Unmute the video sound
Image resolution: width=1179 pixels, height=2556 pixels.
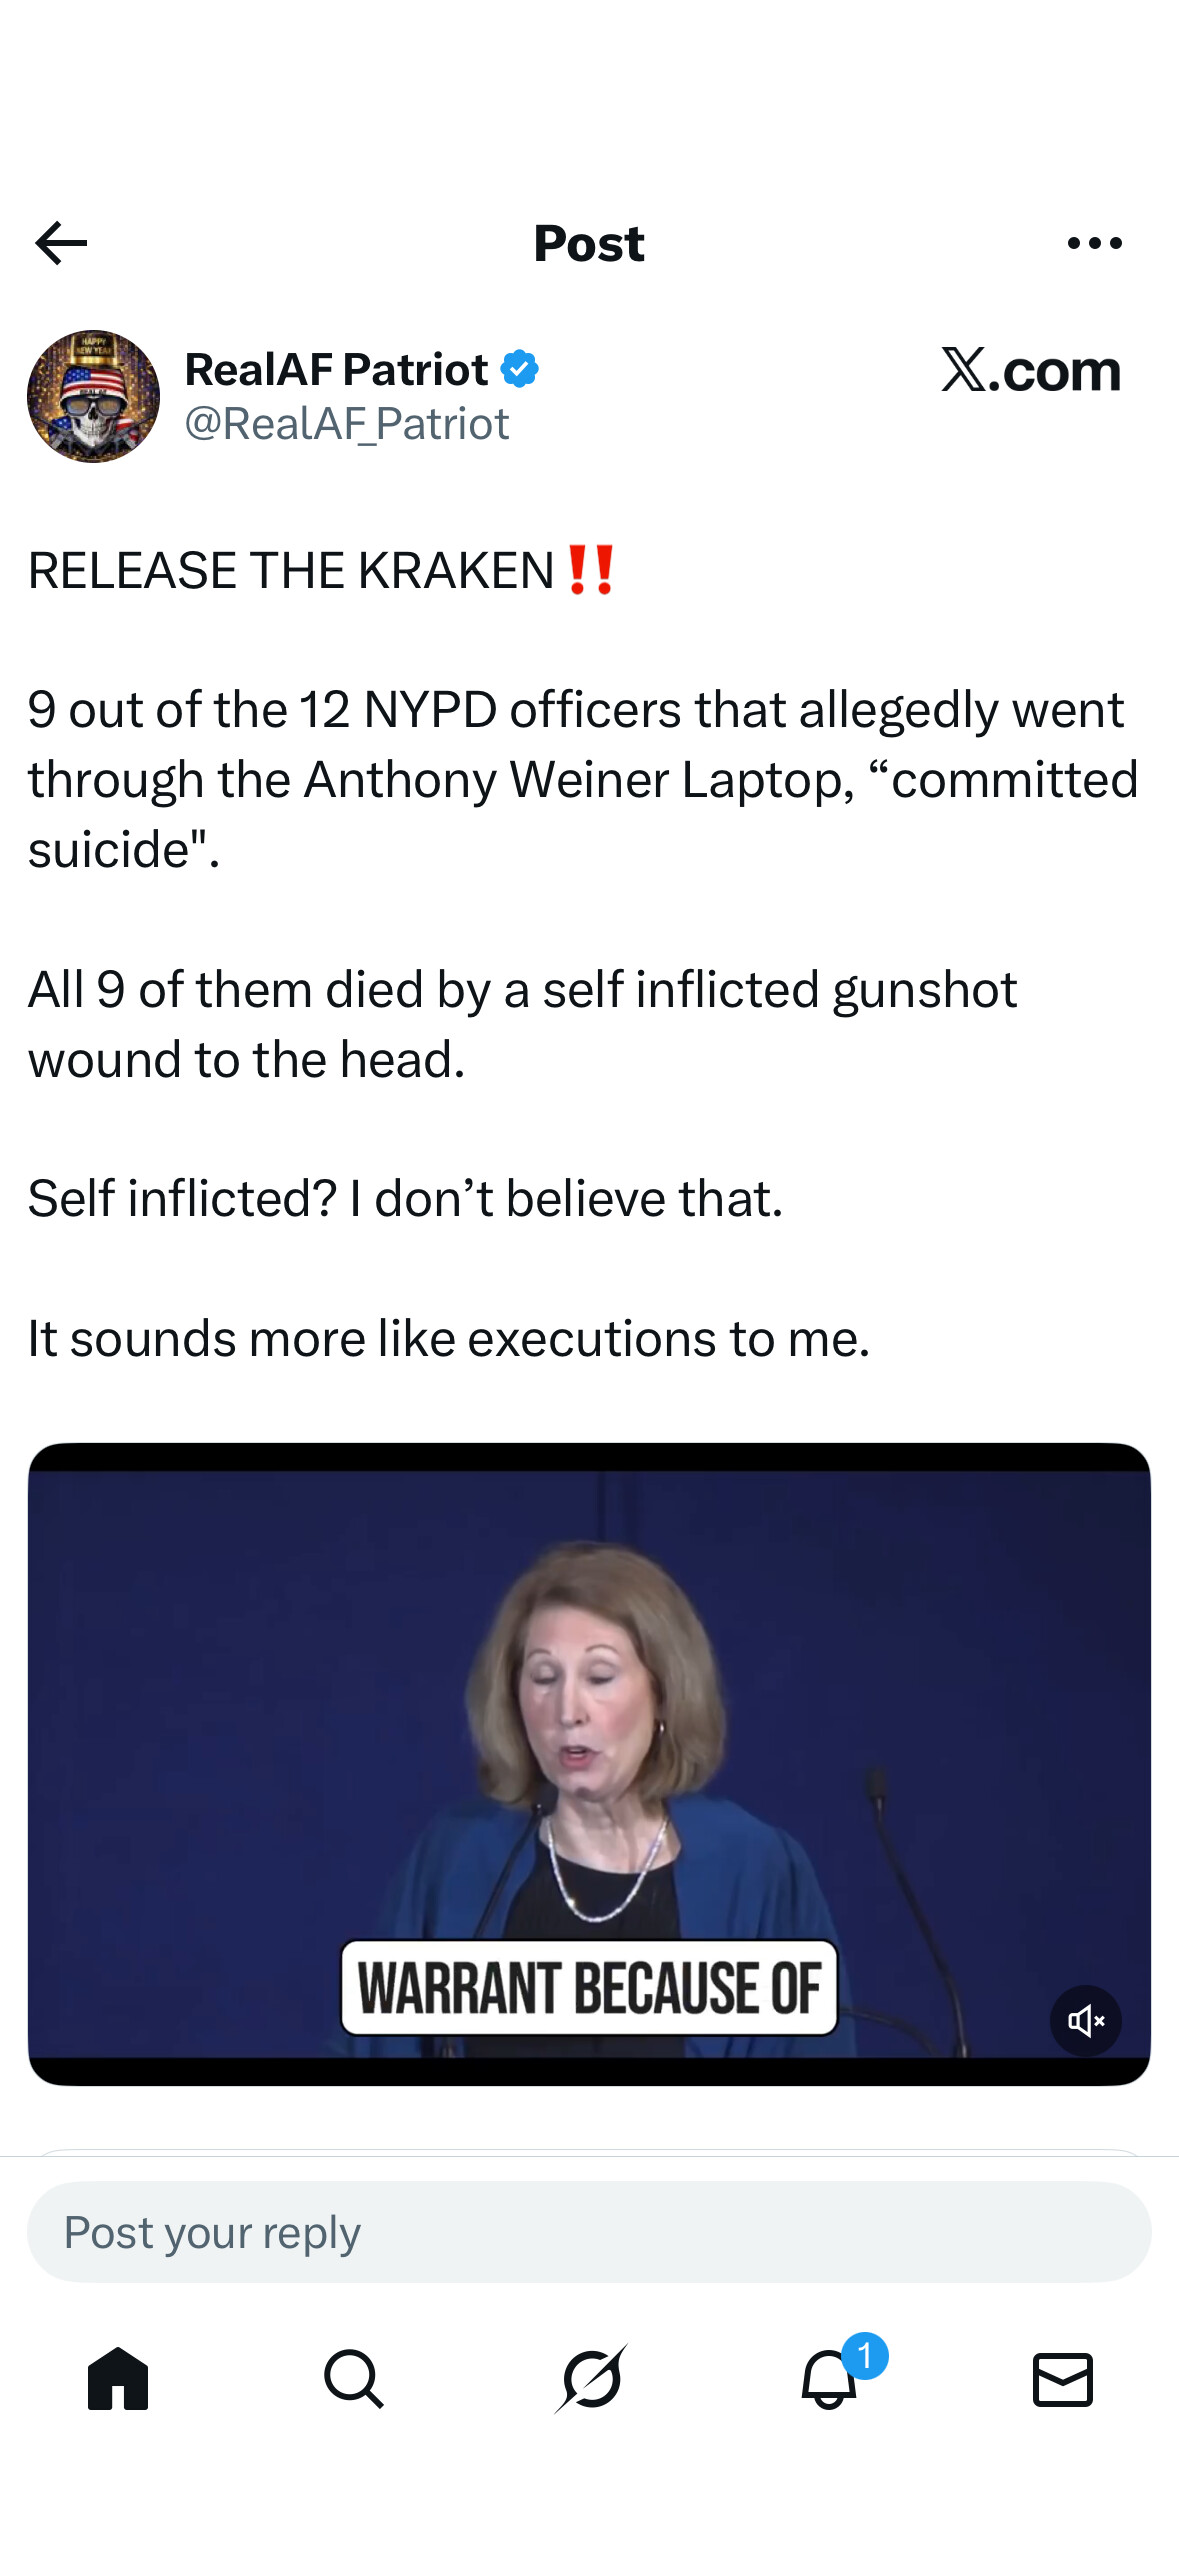[x=1085, y=2021]
